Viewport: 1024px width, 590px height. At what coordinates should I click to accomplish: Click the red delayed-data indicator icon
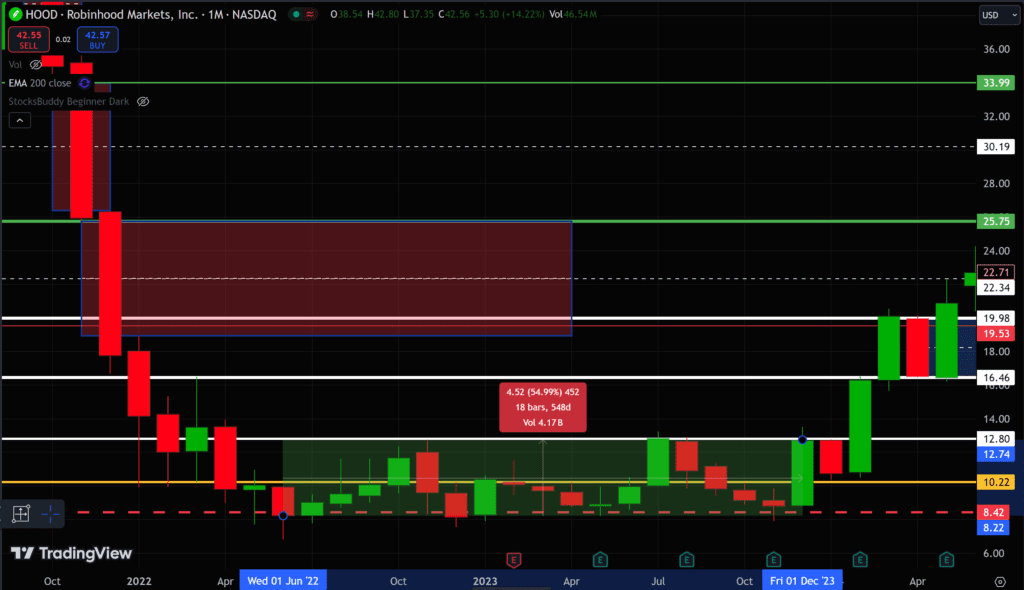[310, 14]
